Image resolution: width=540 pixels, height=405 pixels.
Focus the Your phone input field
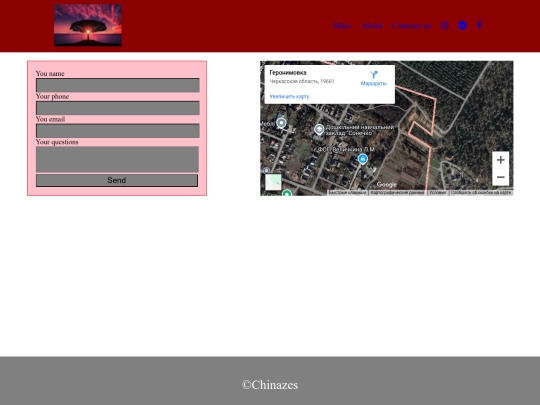(x=118, y=108)
